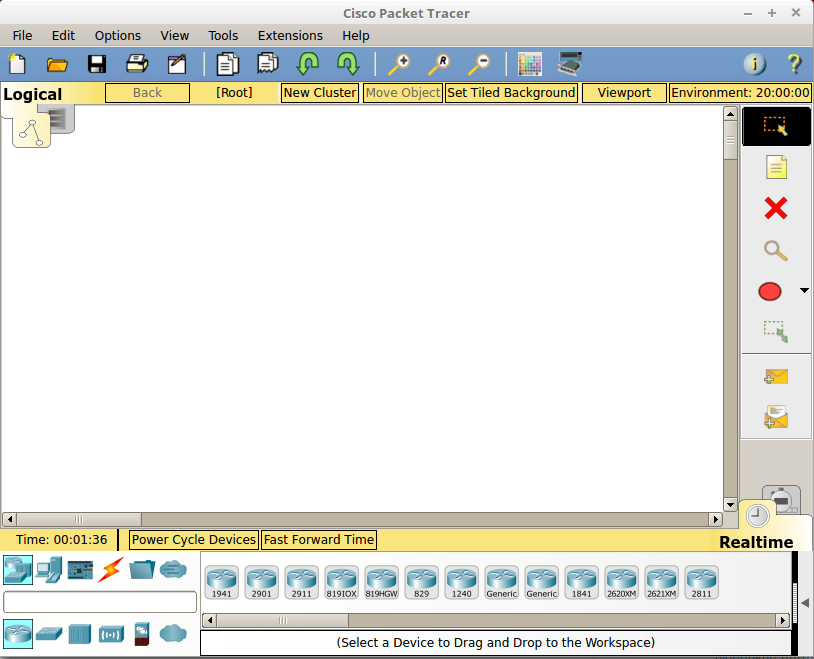
Task: Select the Security devices subcategory
Action: tap(140, 634)
